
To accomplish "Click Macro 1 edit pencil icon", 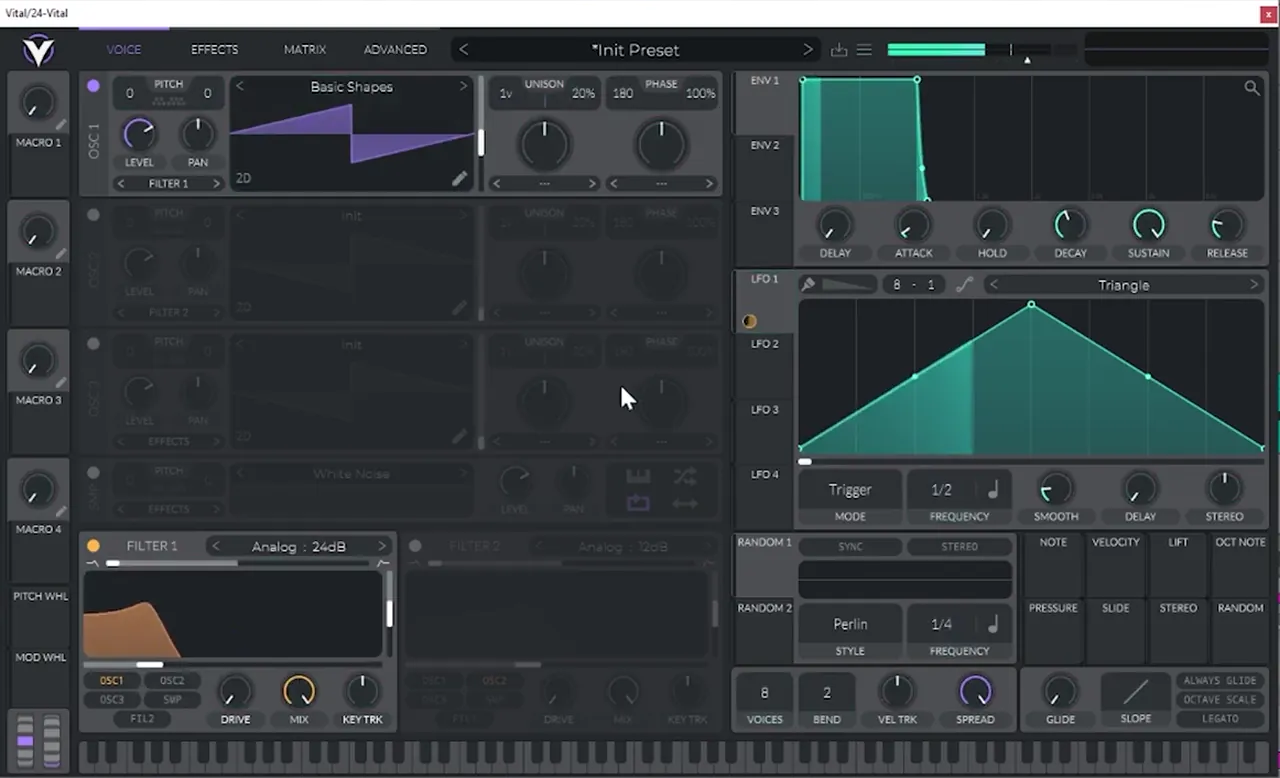I will point(62,125).
